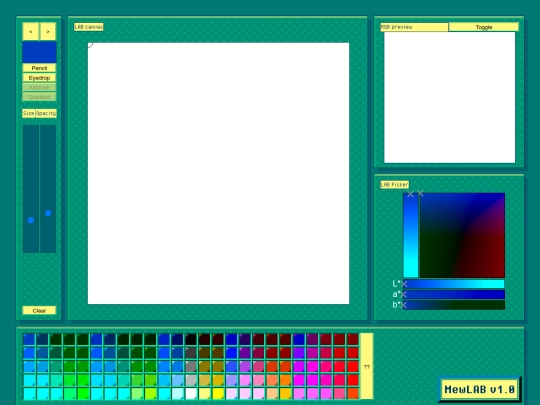The width and height of the screenshot is (540, 405).
Task: Click the MewLAB v1.0 badge
Action: point(479,389)
